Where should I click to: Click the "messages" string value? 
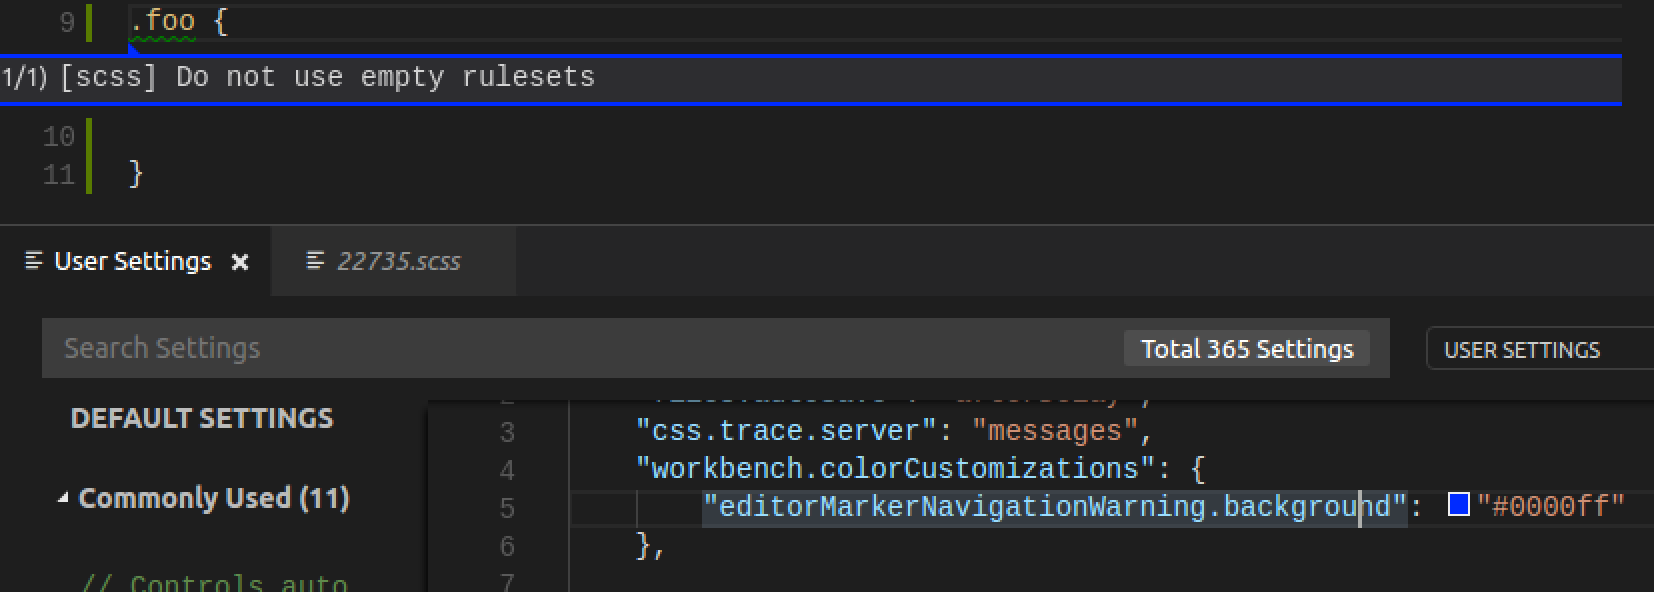(x=1054, y=431)
